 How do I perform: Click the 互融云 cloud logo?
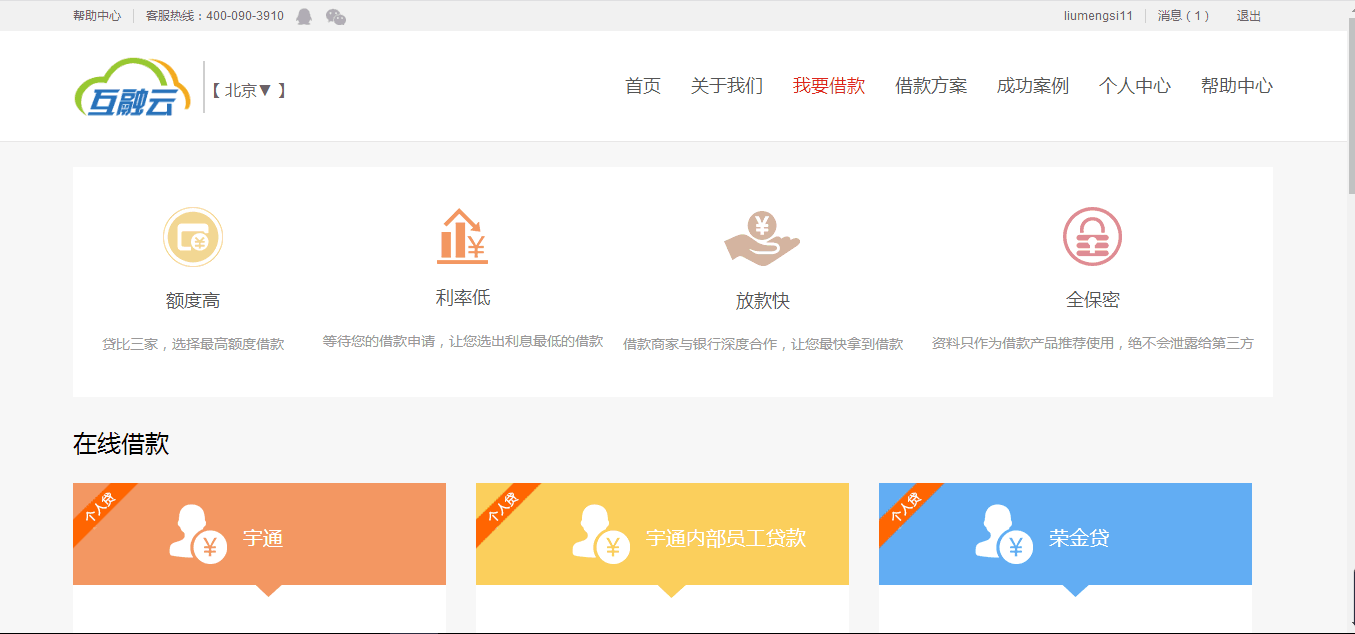(132, 87)
